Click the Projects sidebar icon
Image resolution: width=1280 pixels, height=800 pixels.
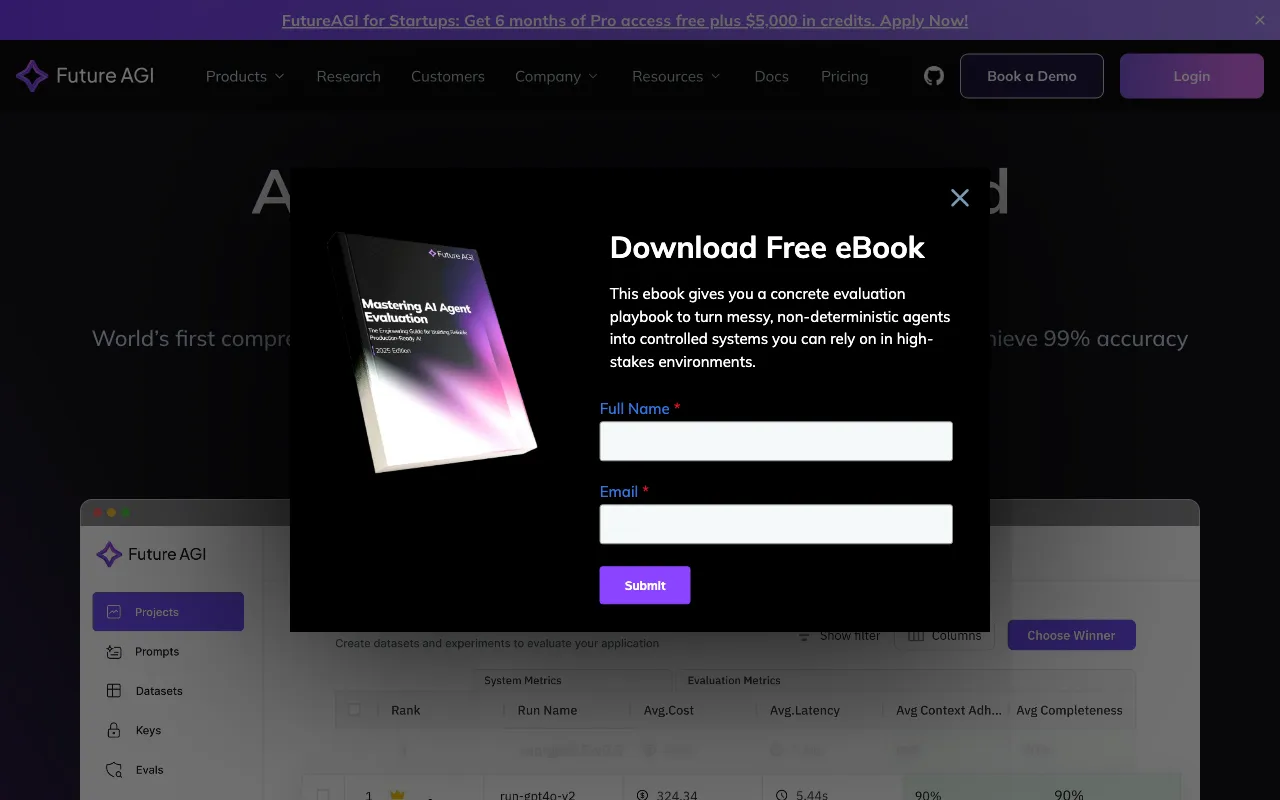pos(114,612)
